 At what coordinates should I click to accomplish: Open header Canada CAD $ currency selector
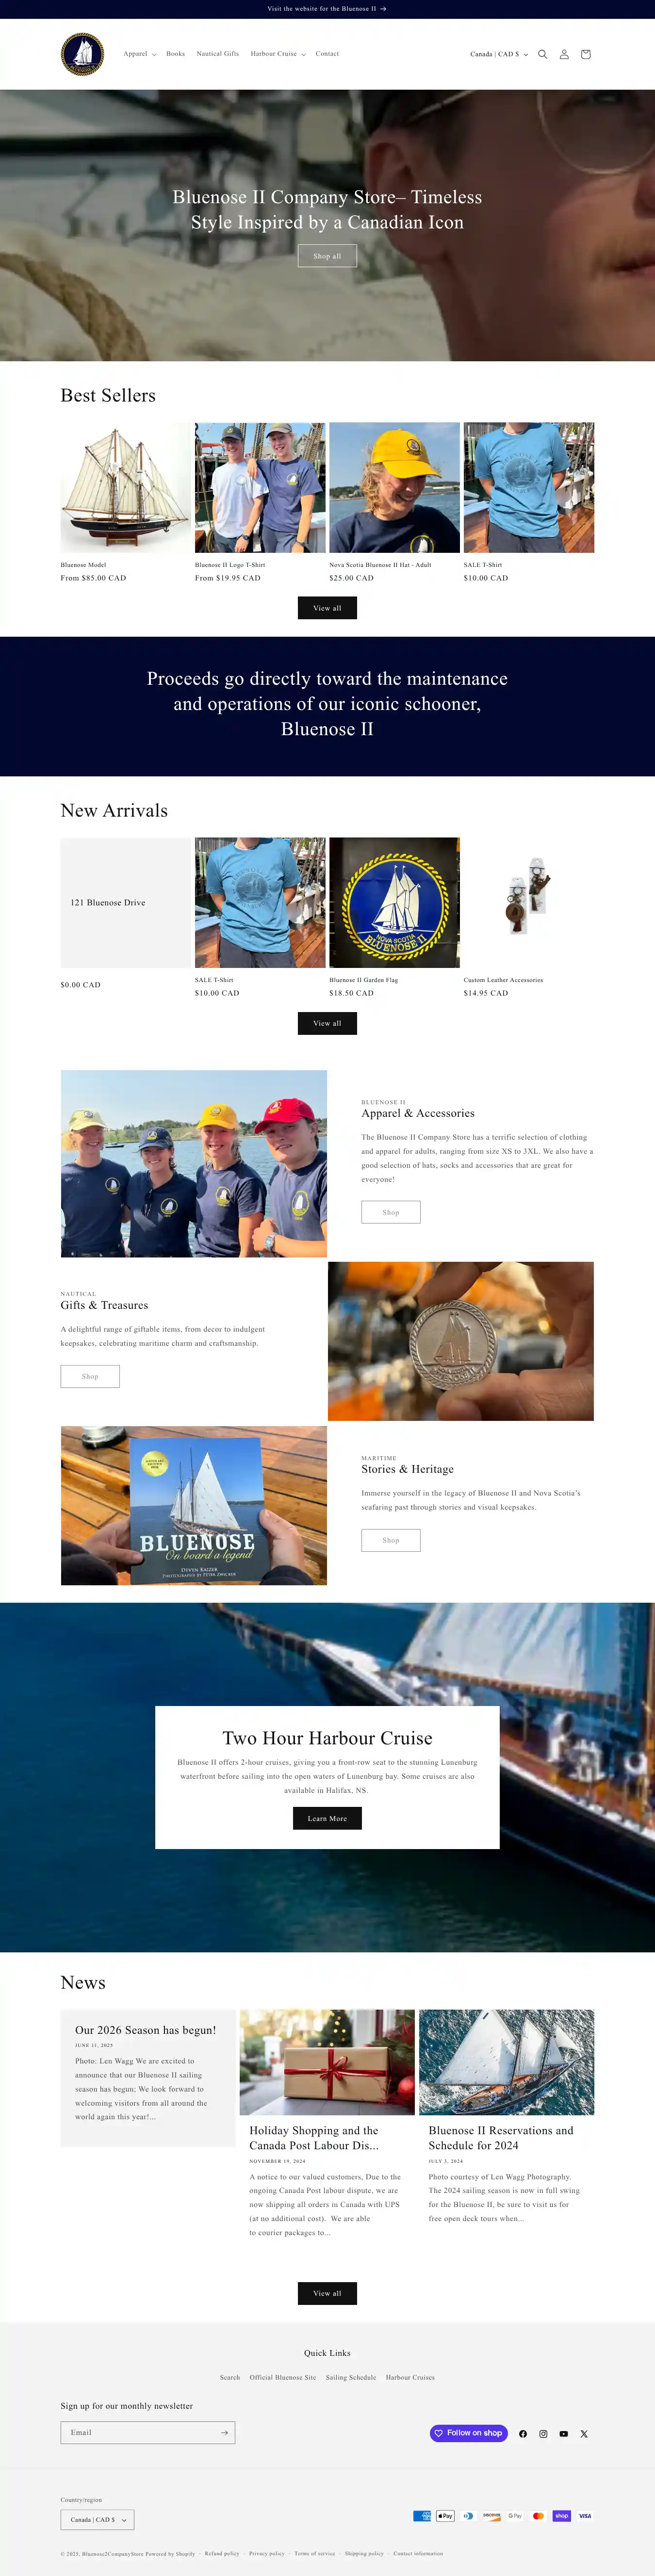[499, 54]
